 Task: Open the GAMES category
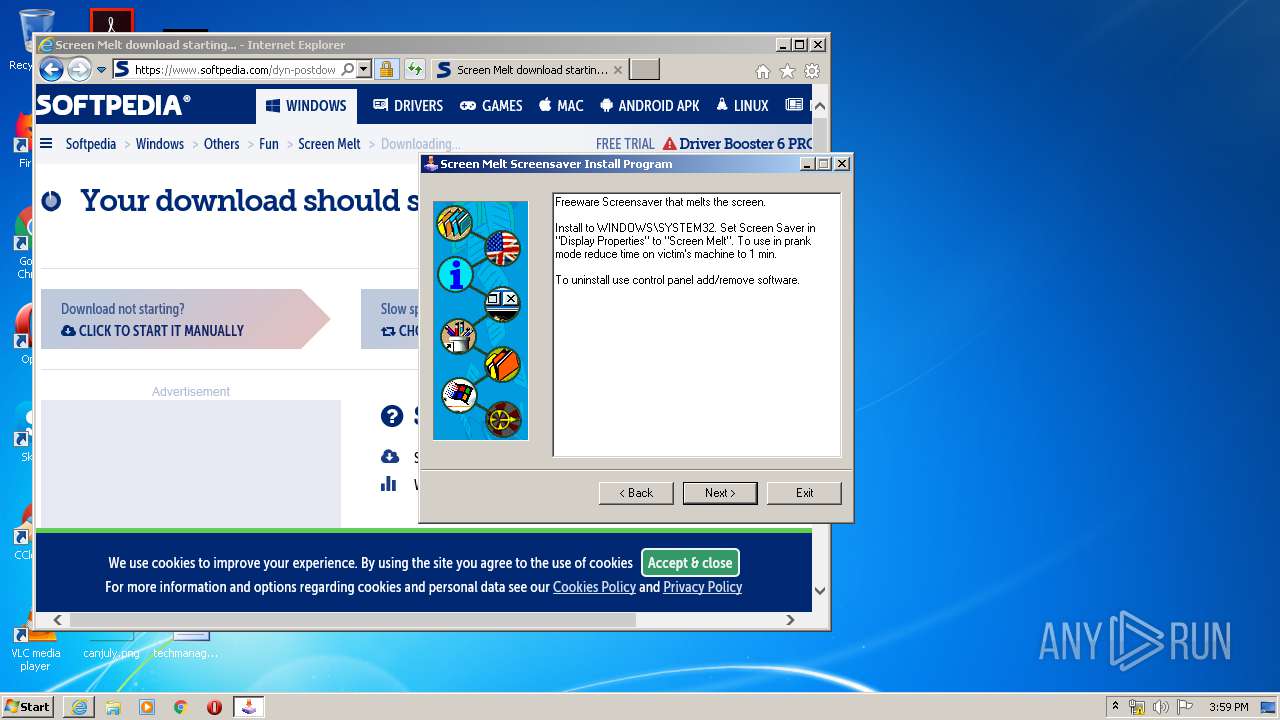tap(491, 106)
